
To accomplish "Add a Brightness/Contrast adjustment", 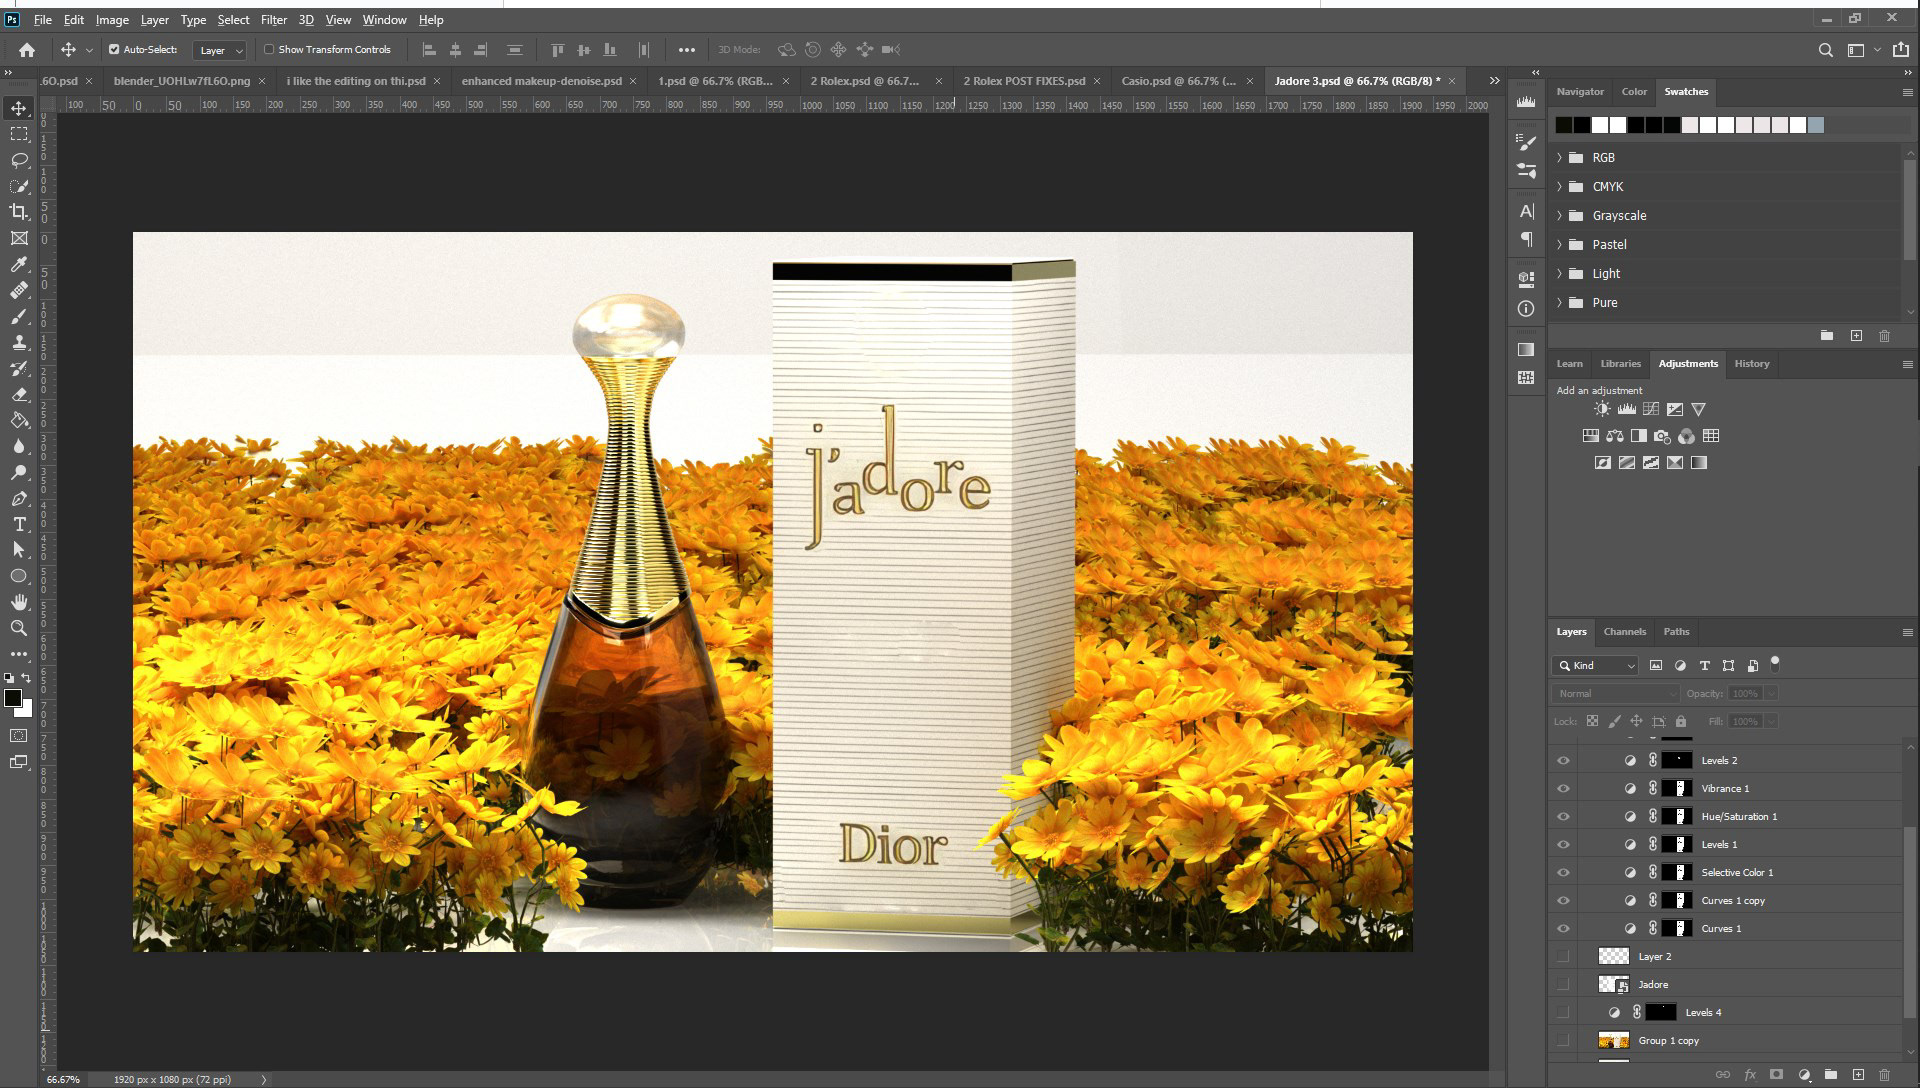I will tap(1602, 409).
